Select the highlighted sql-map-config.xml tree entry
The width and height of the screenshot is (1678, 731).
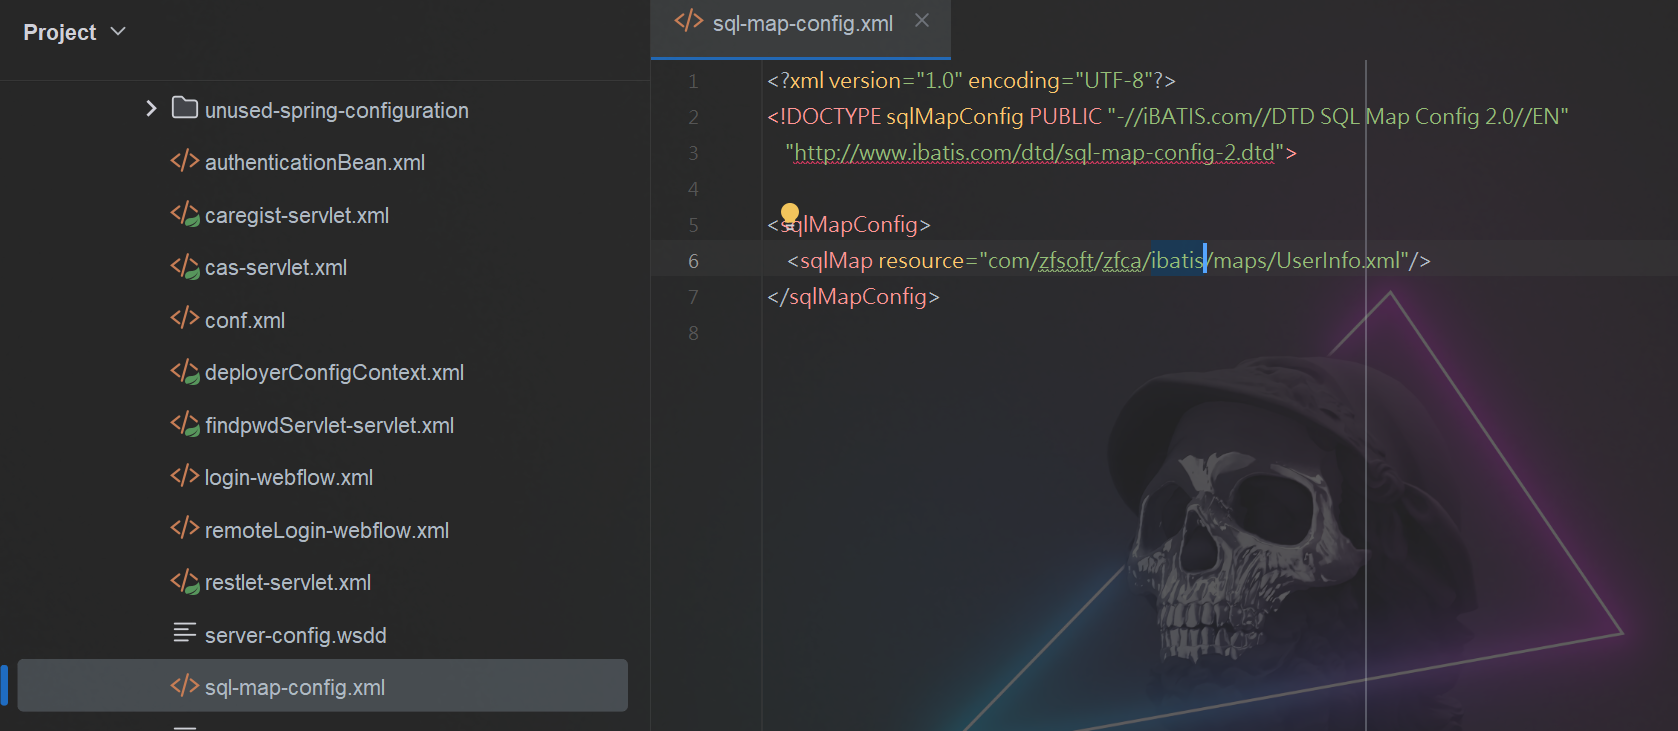point(294,688)
